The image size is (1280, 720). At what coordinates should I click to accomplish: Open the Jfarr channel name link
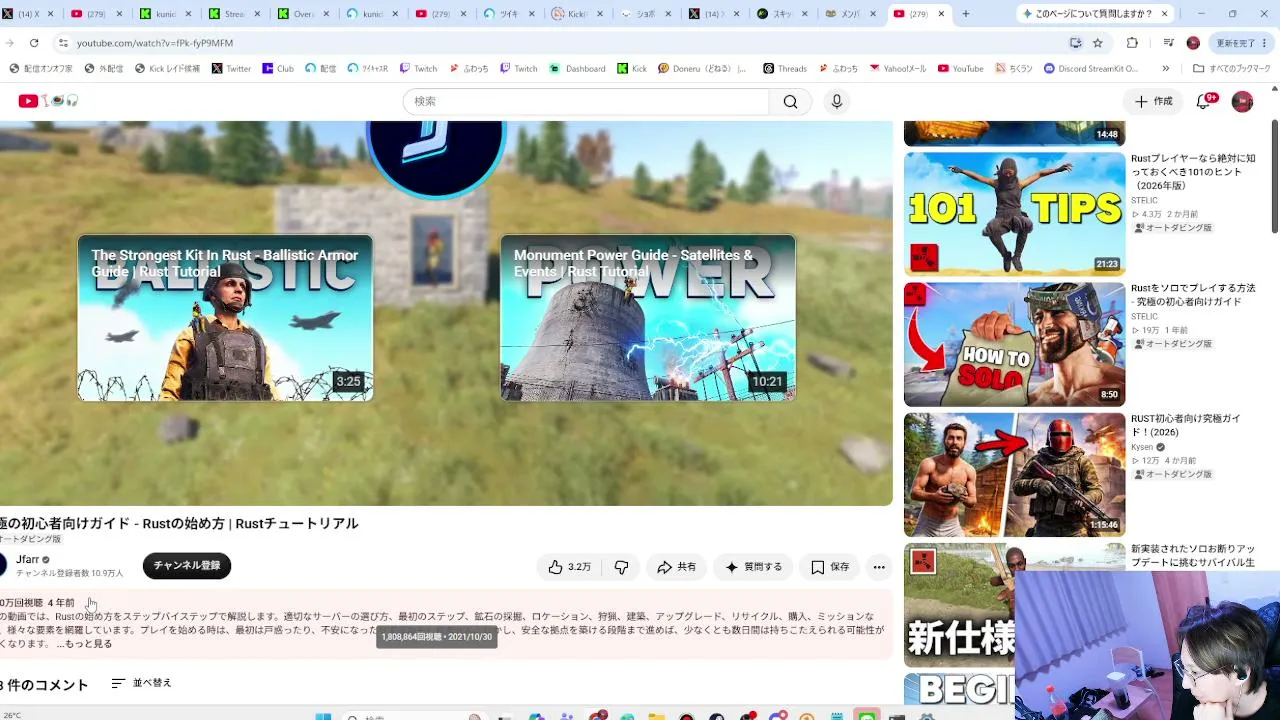pos(28,560)
